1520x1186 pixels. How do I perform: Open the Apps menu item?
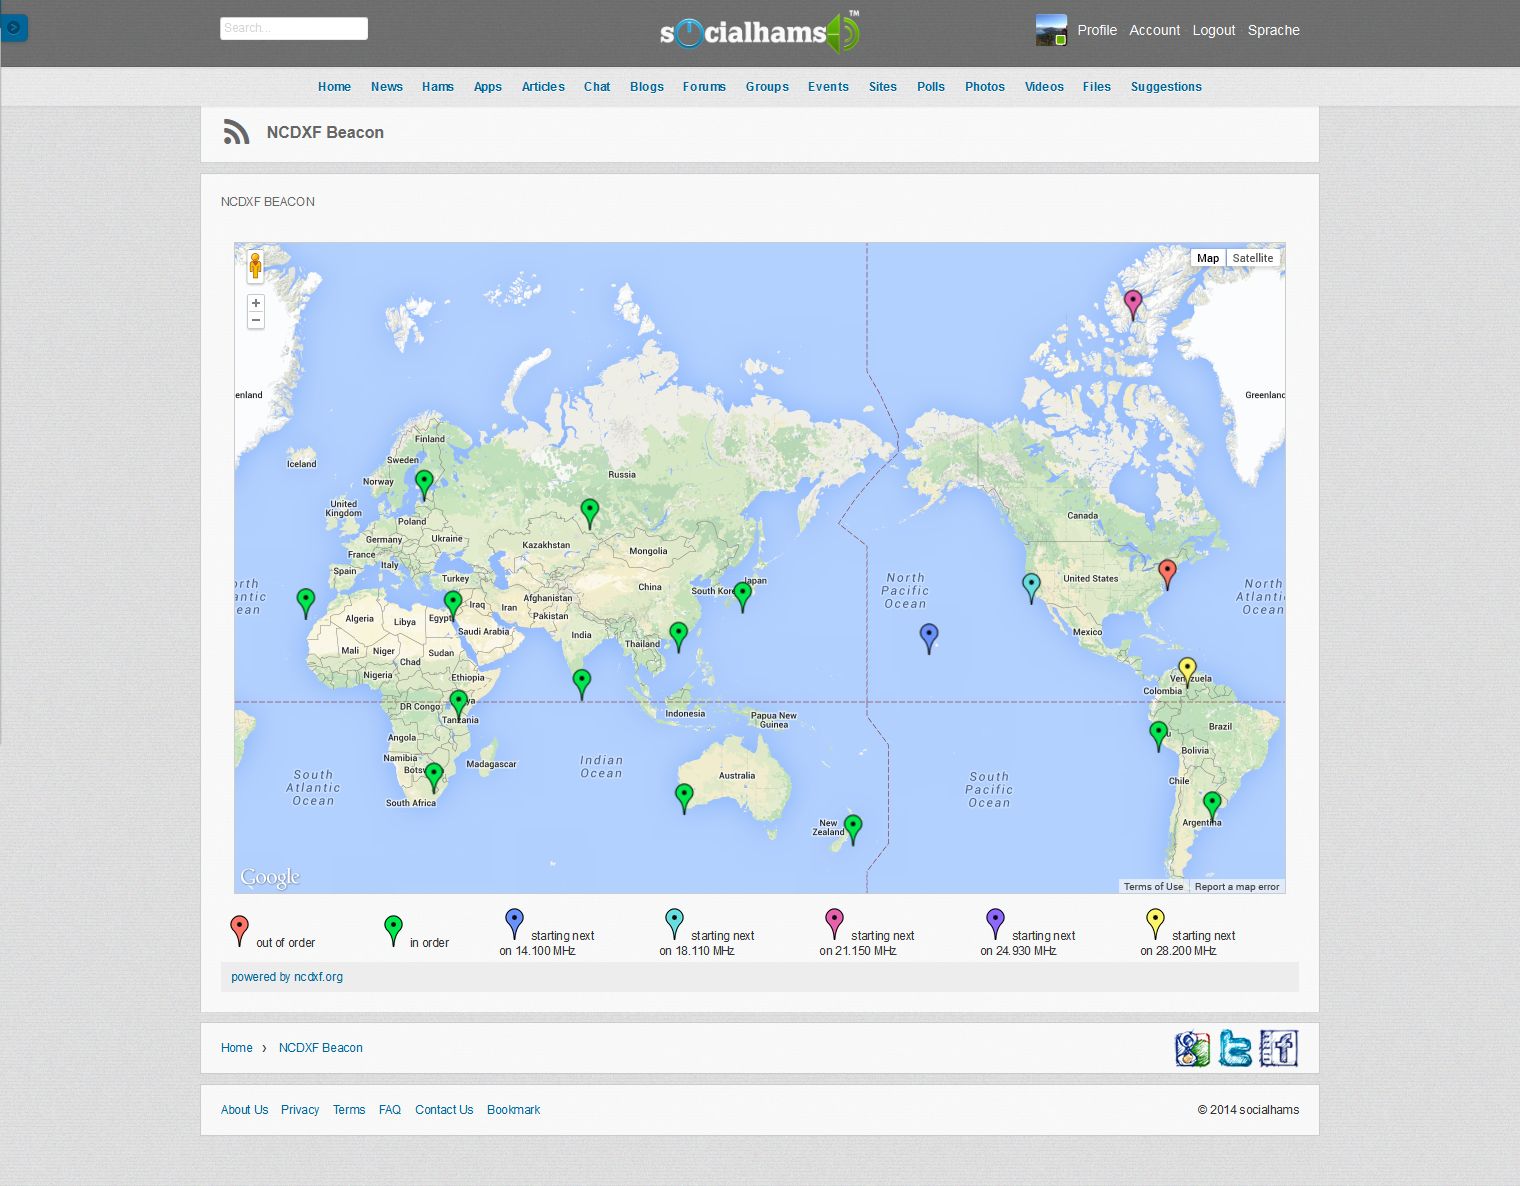[488, 87]
